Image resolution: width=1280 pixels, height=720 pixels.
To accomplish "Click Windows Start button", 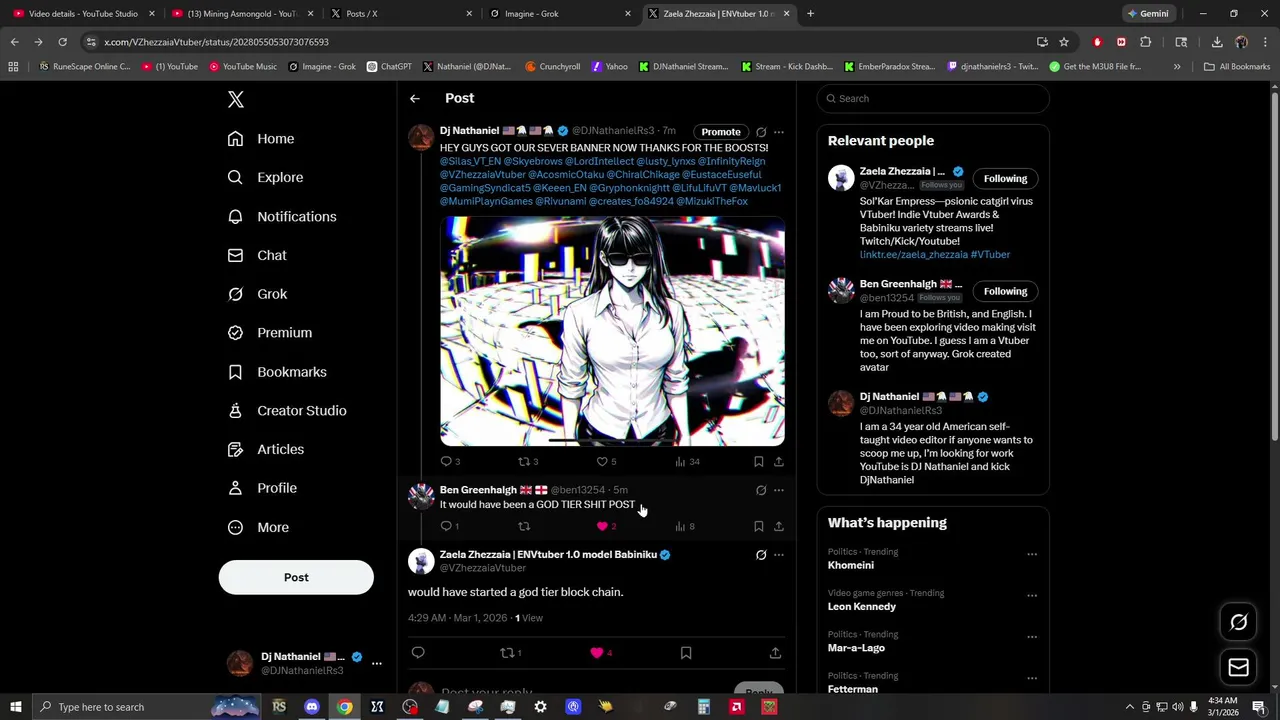I will pyautogui.click(x=15, y=707).
